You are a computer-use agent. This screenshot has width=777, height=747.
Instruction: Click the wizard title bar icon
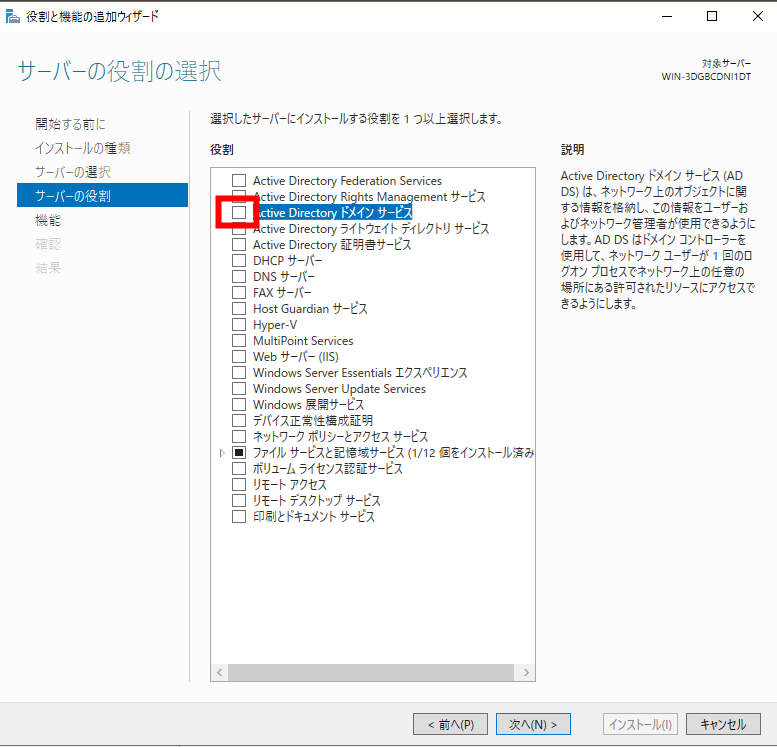pos(12,16)
